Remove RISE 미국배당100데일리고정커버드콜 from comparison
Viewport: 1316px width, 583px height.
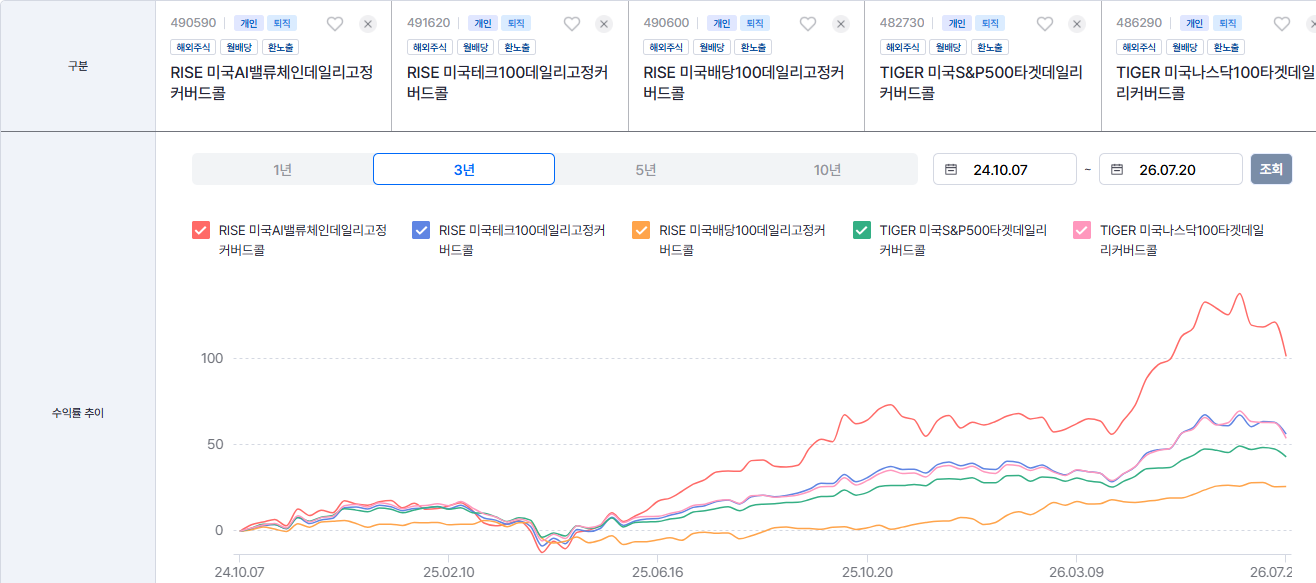point(841,24)
